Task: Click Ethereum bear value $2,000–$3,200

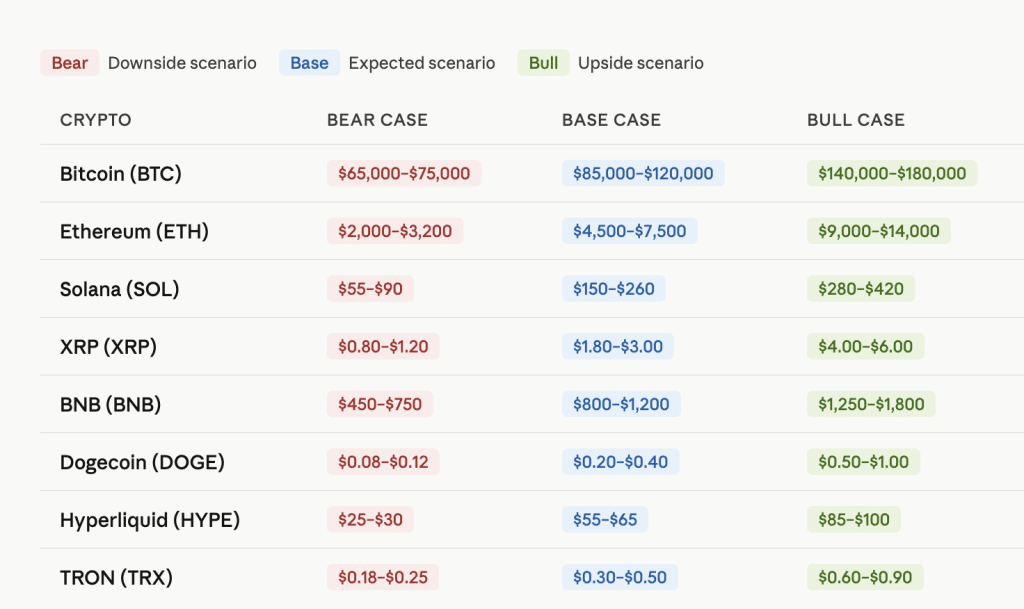Action: (395, 231)
